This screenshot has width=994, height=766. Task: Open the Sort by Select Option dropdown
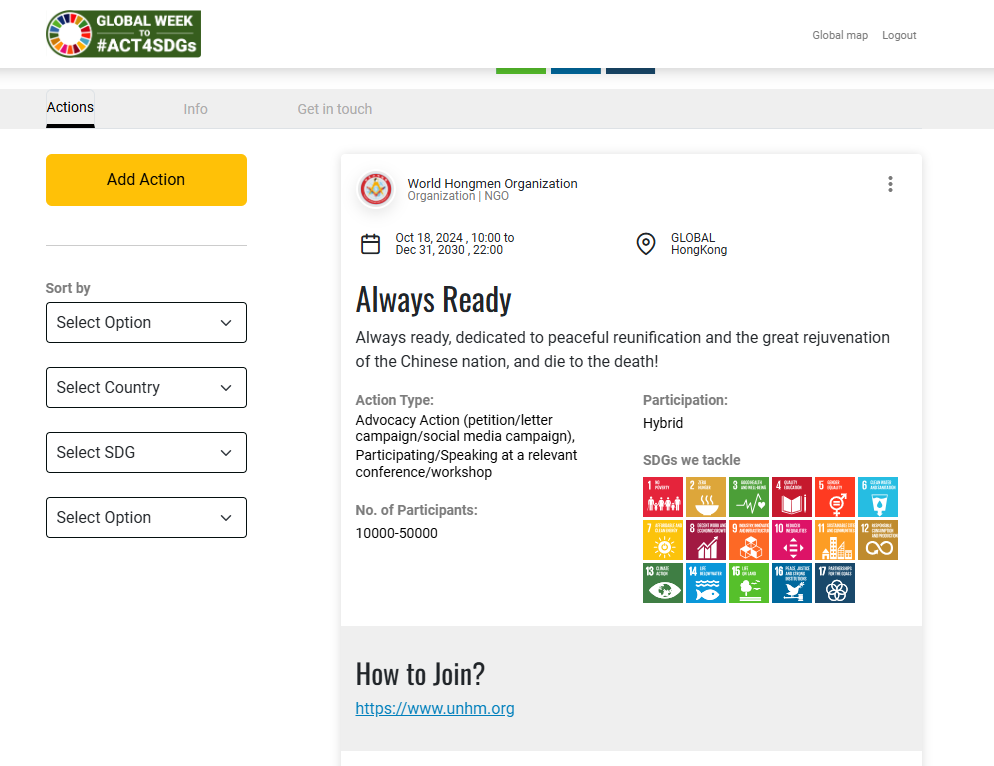tap(146, 323)
